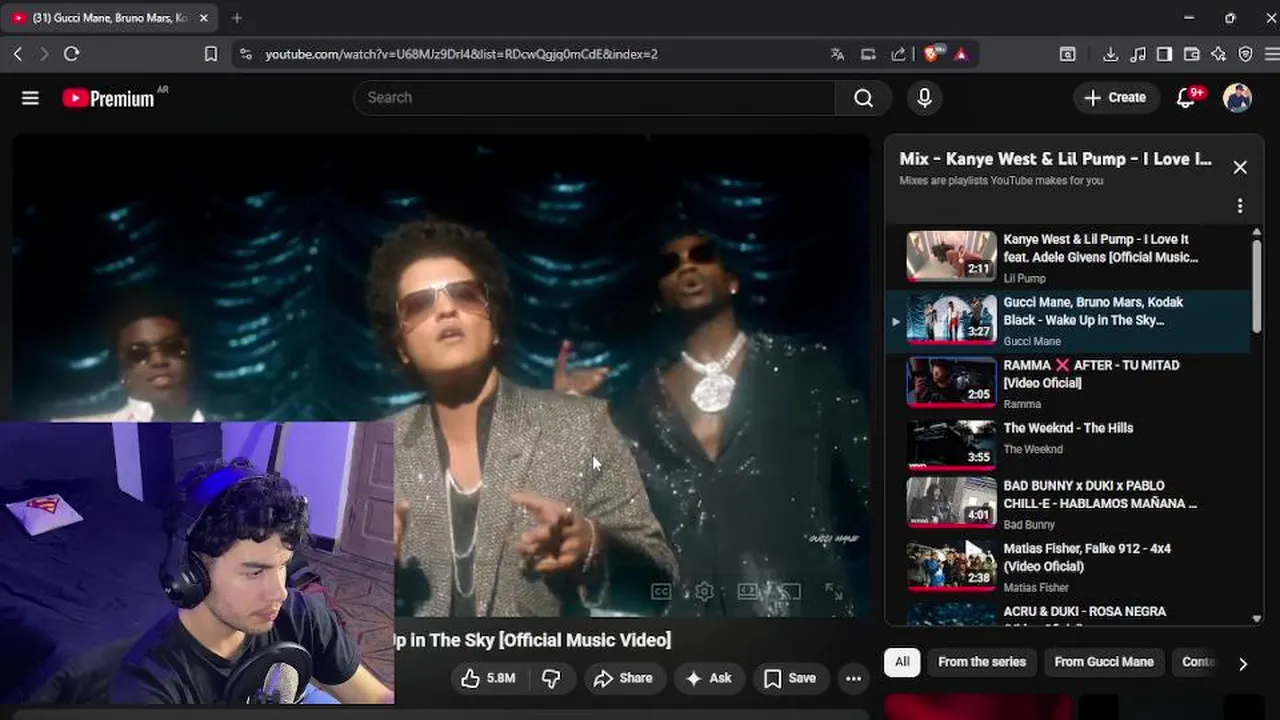Open the Mix panel three-dot menu

click(1240, 206)
